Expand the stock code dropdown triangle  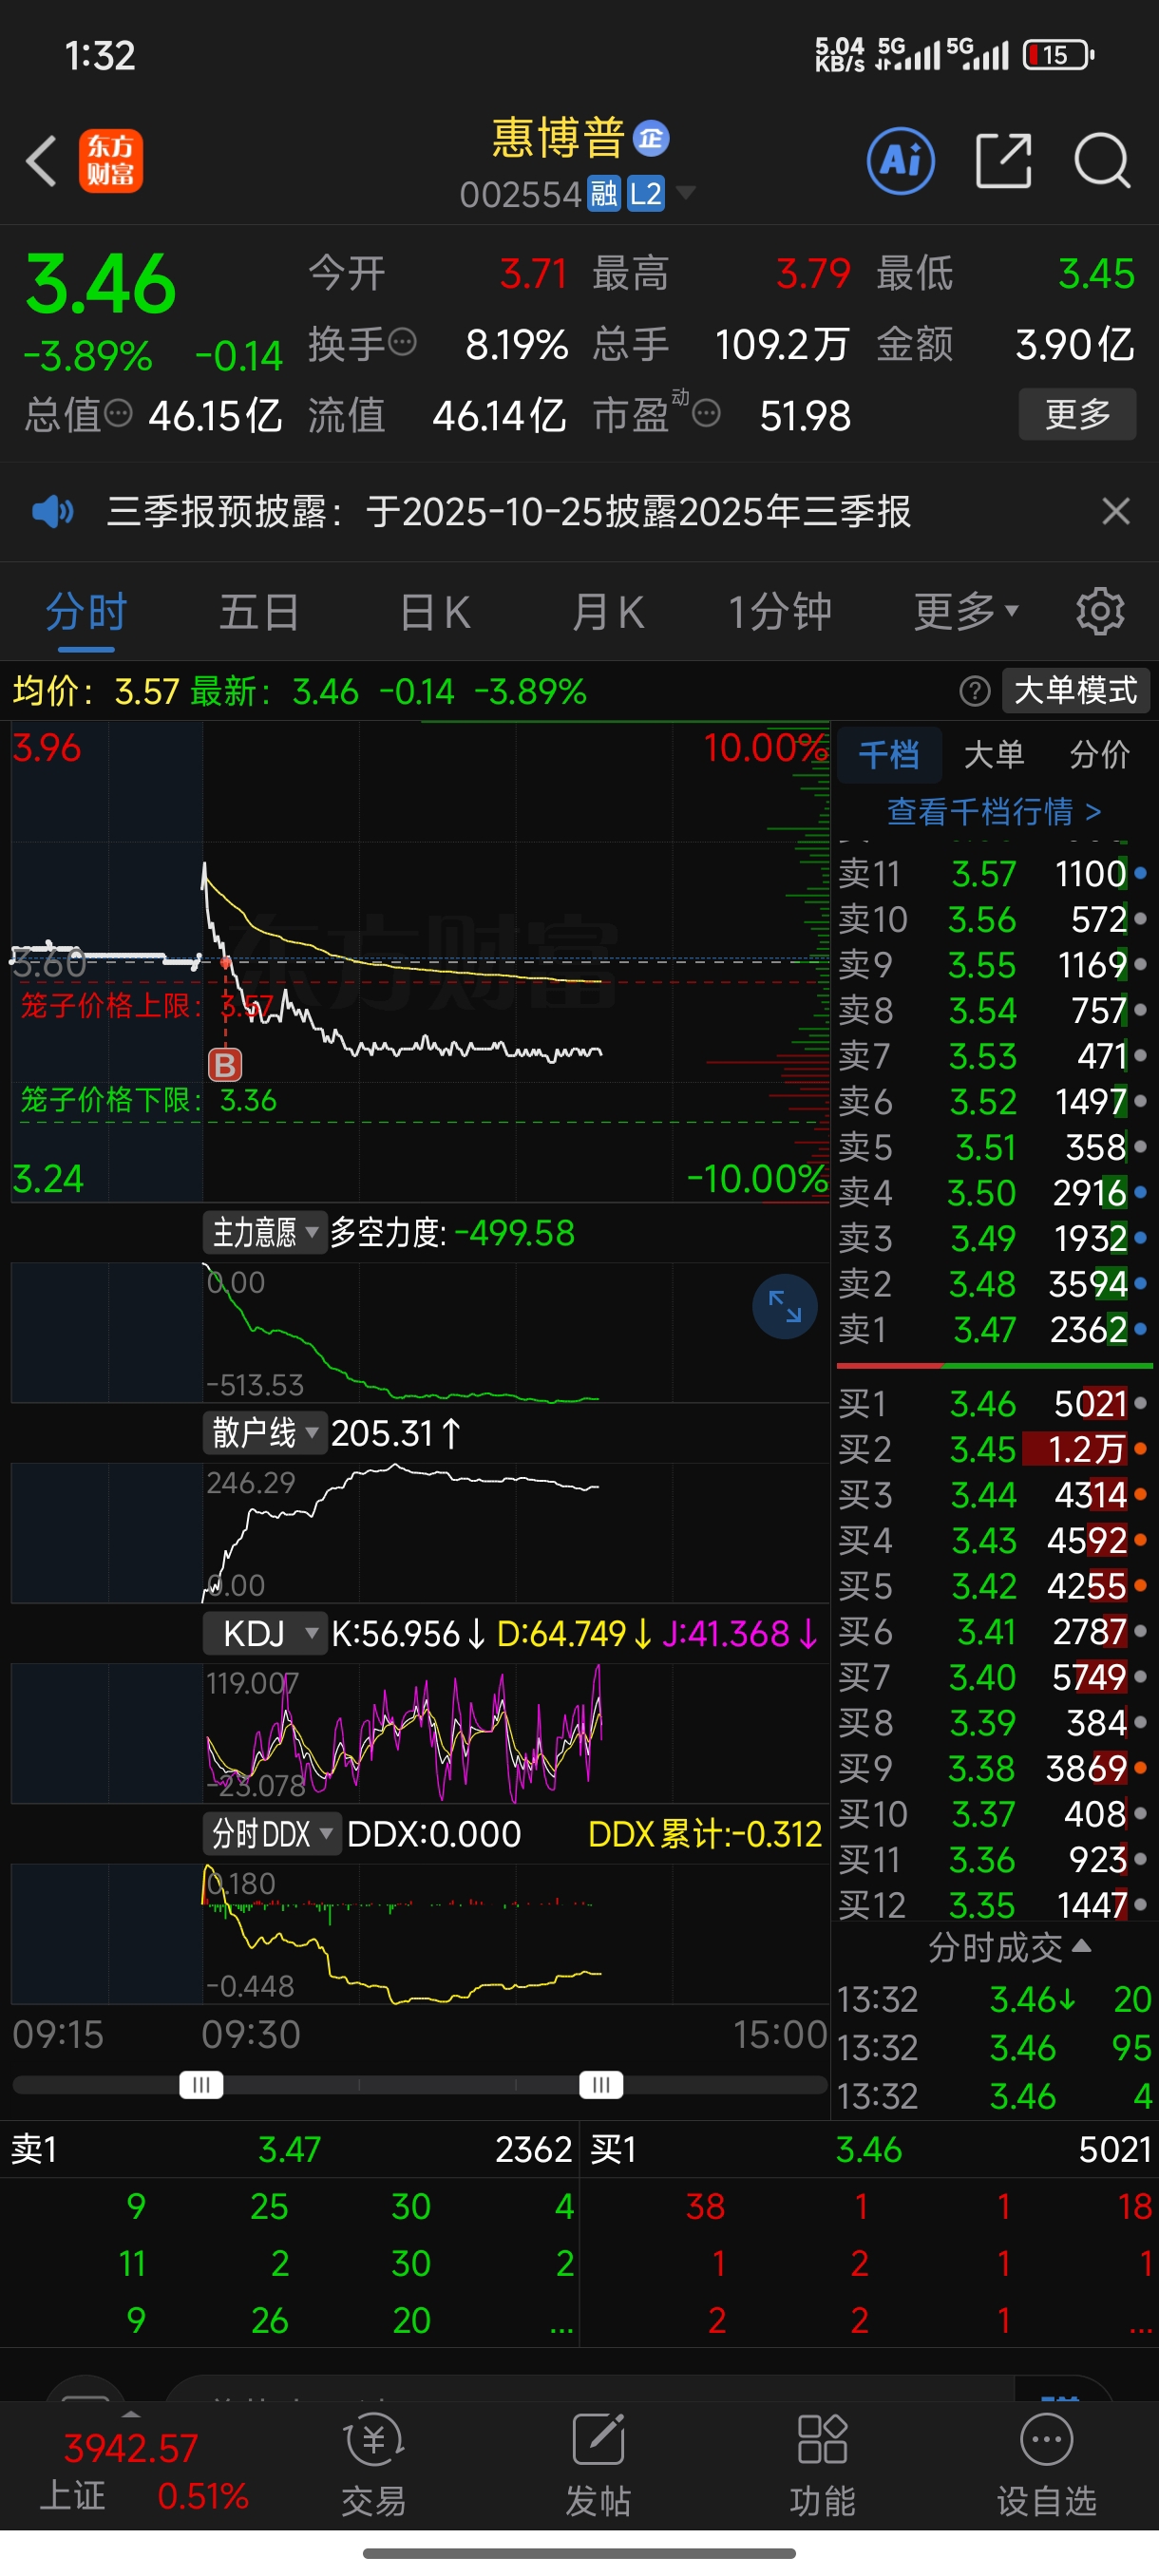(x=686, y=192)
